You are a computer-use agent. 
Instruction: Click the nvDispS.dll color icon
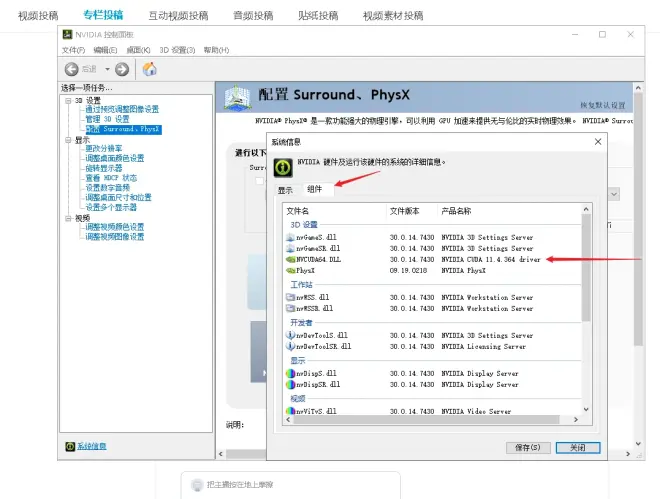290,373
